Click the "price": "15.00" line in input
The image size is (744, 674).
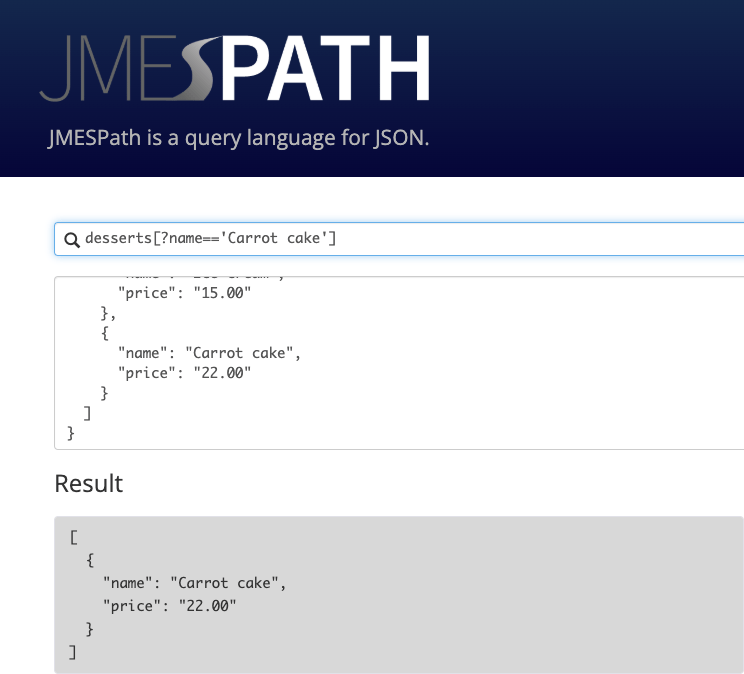[184, 293]
